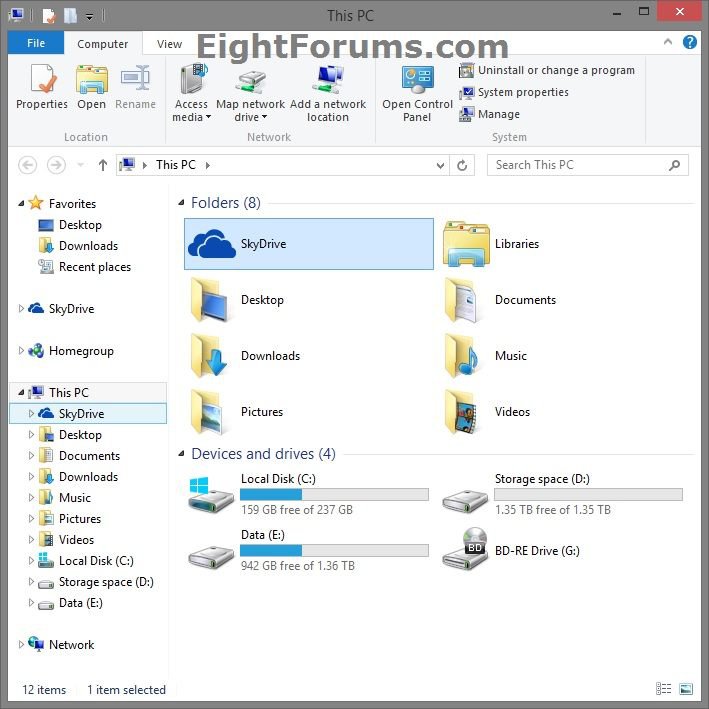Viewport: 709px width, 709px height.
Task: Switch to large icons view
Action: click(686, 689)
